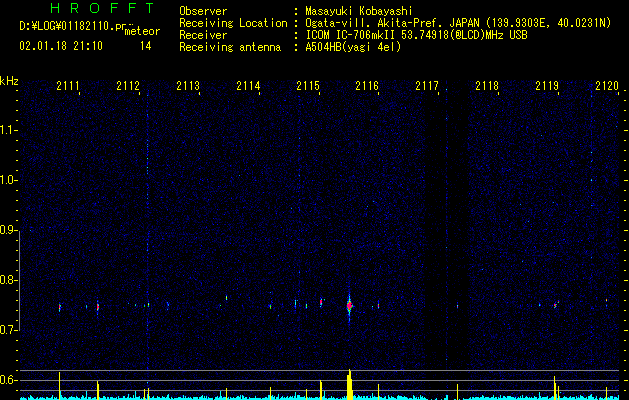
Task: Click the 0.9 kHz frequency label
Action: click(x=7, y=230)
